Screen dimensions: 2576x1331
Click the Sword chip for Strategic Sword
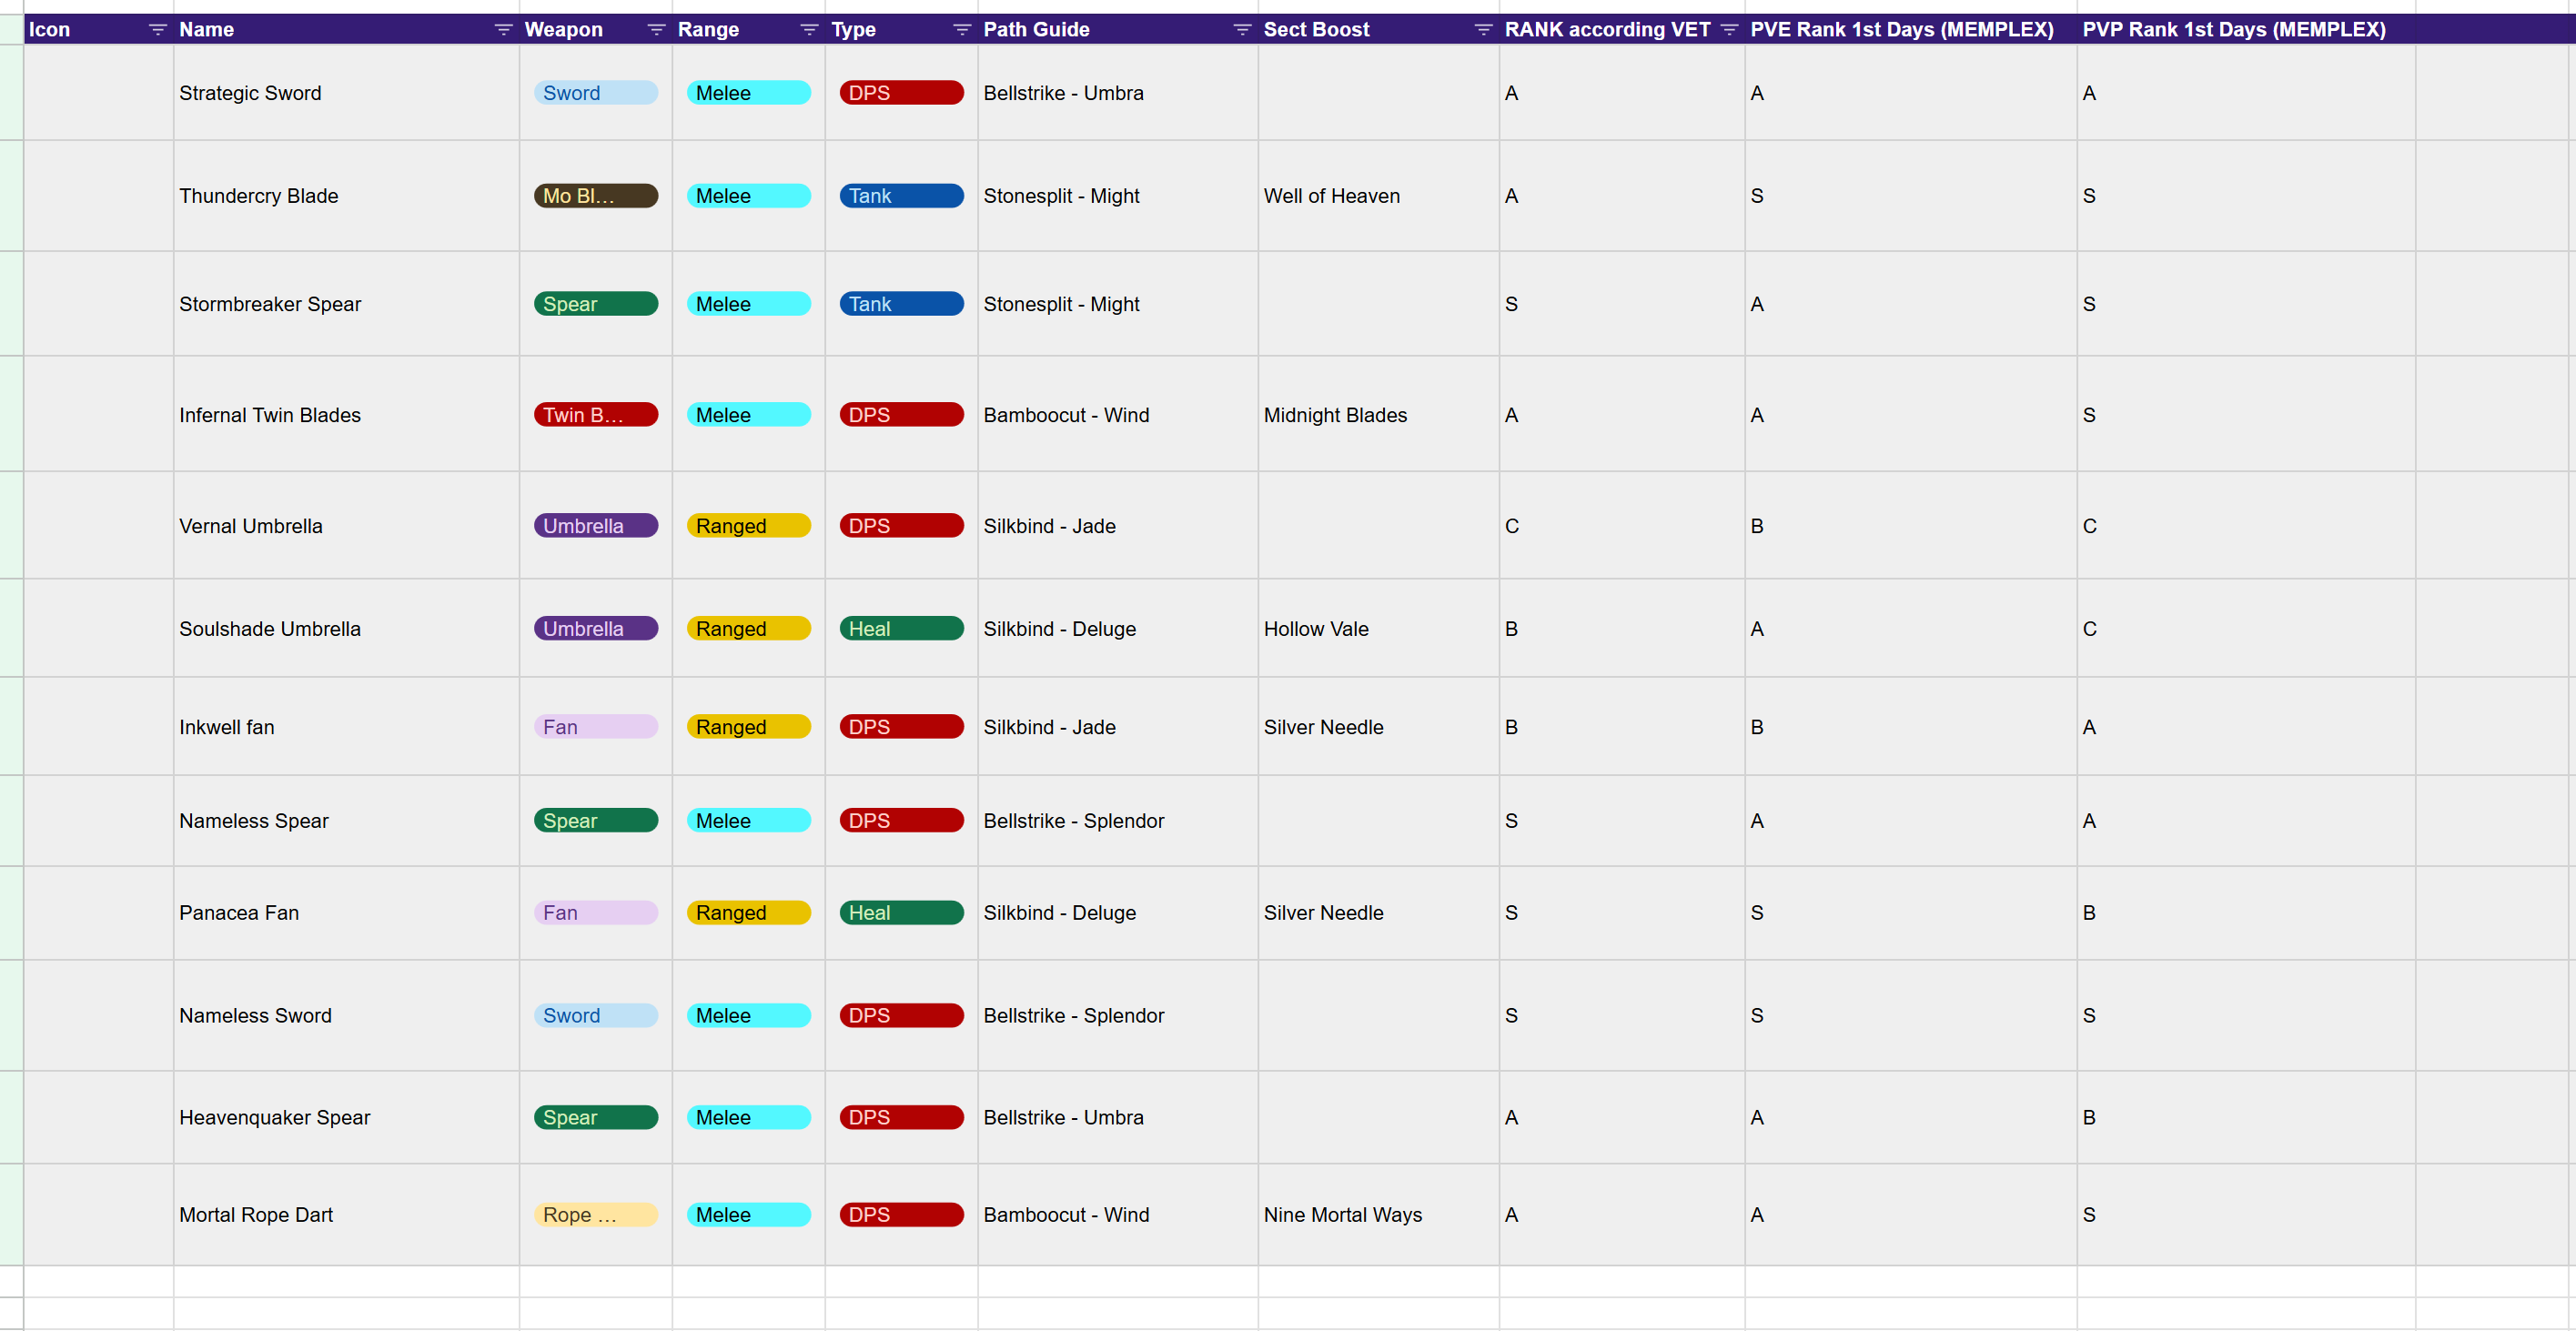tap(596, 93)
